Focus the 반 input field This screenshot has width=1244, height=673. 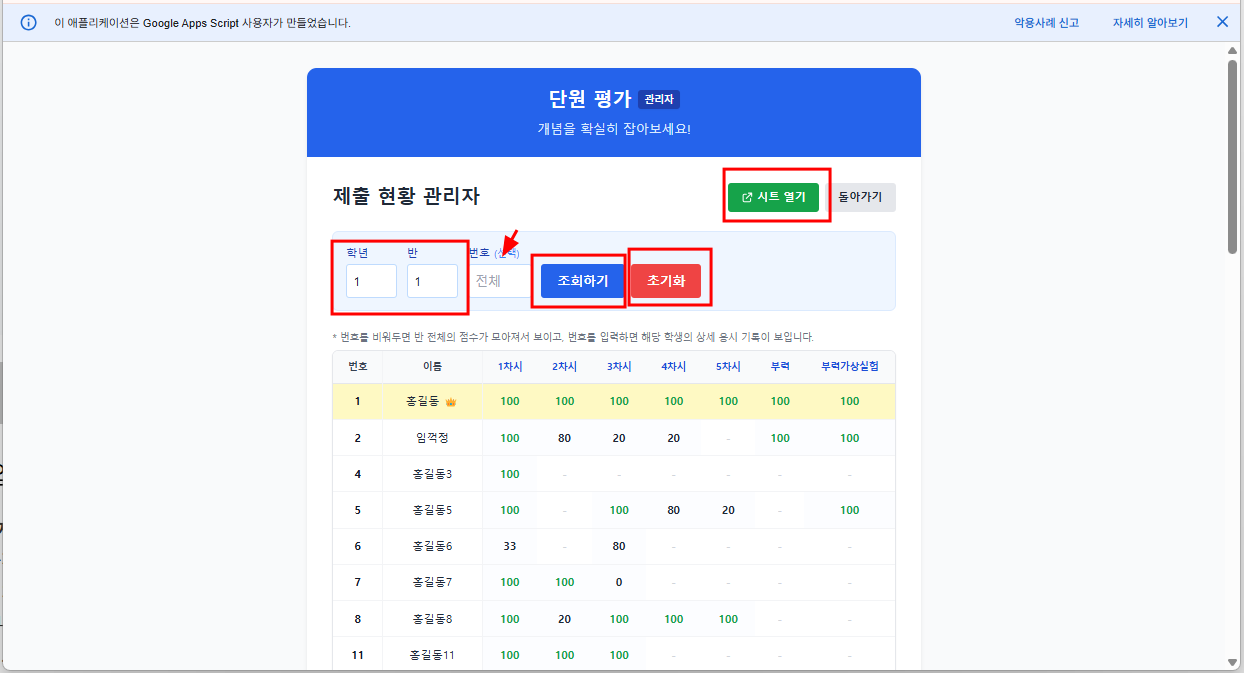pos(432,281)
